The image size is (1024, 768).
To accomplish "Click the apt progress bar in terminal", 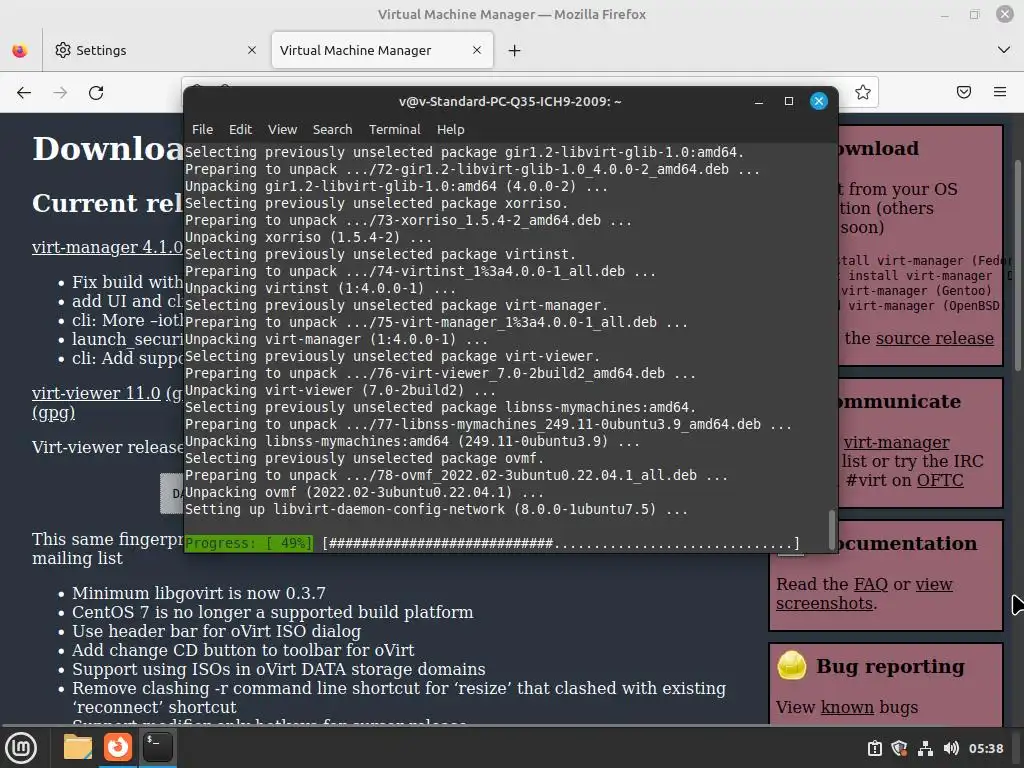I will pos(561,543).
